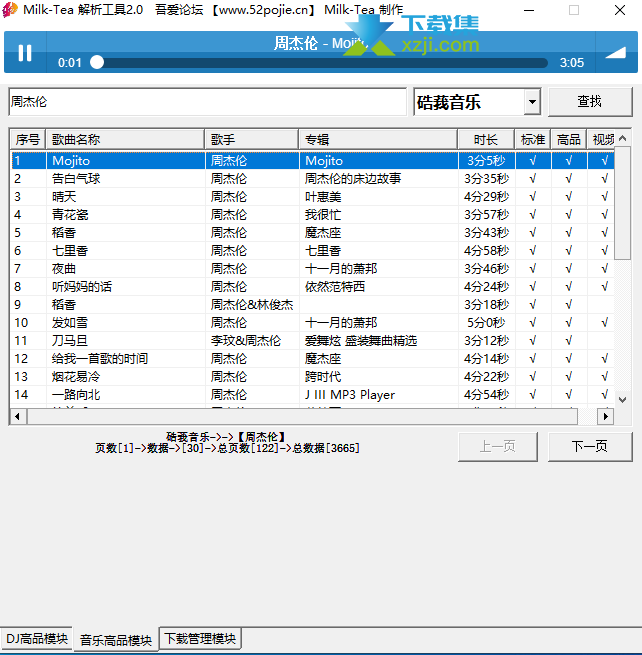Click the album 我很忙
Image resolution: width=642 pixels, height=655 pixels.
(x=323, y=215)
